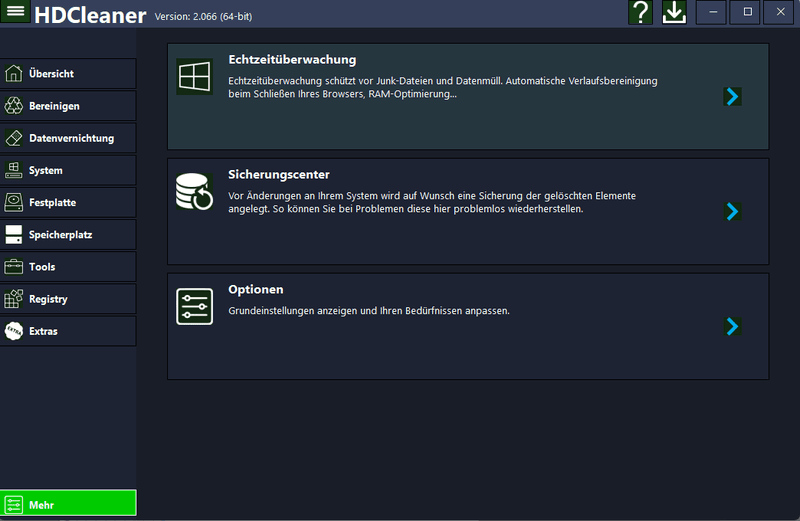Click the download update arrow icon
The image size is (800, 521).
tap(674, 12)
